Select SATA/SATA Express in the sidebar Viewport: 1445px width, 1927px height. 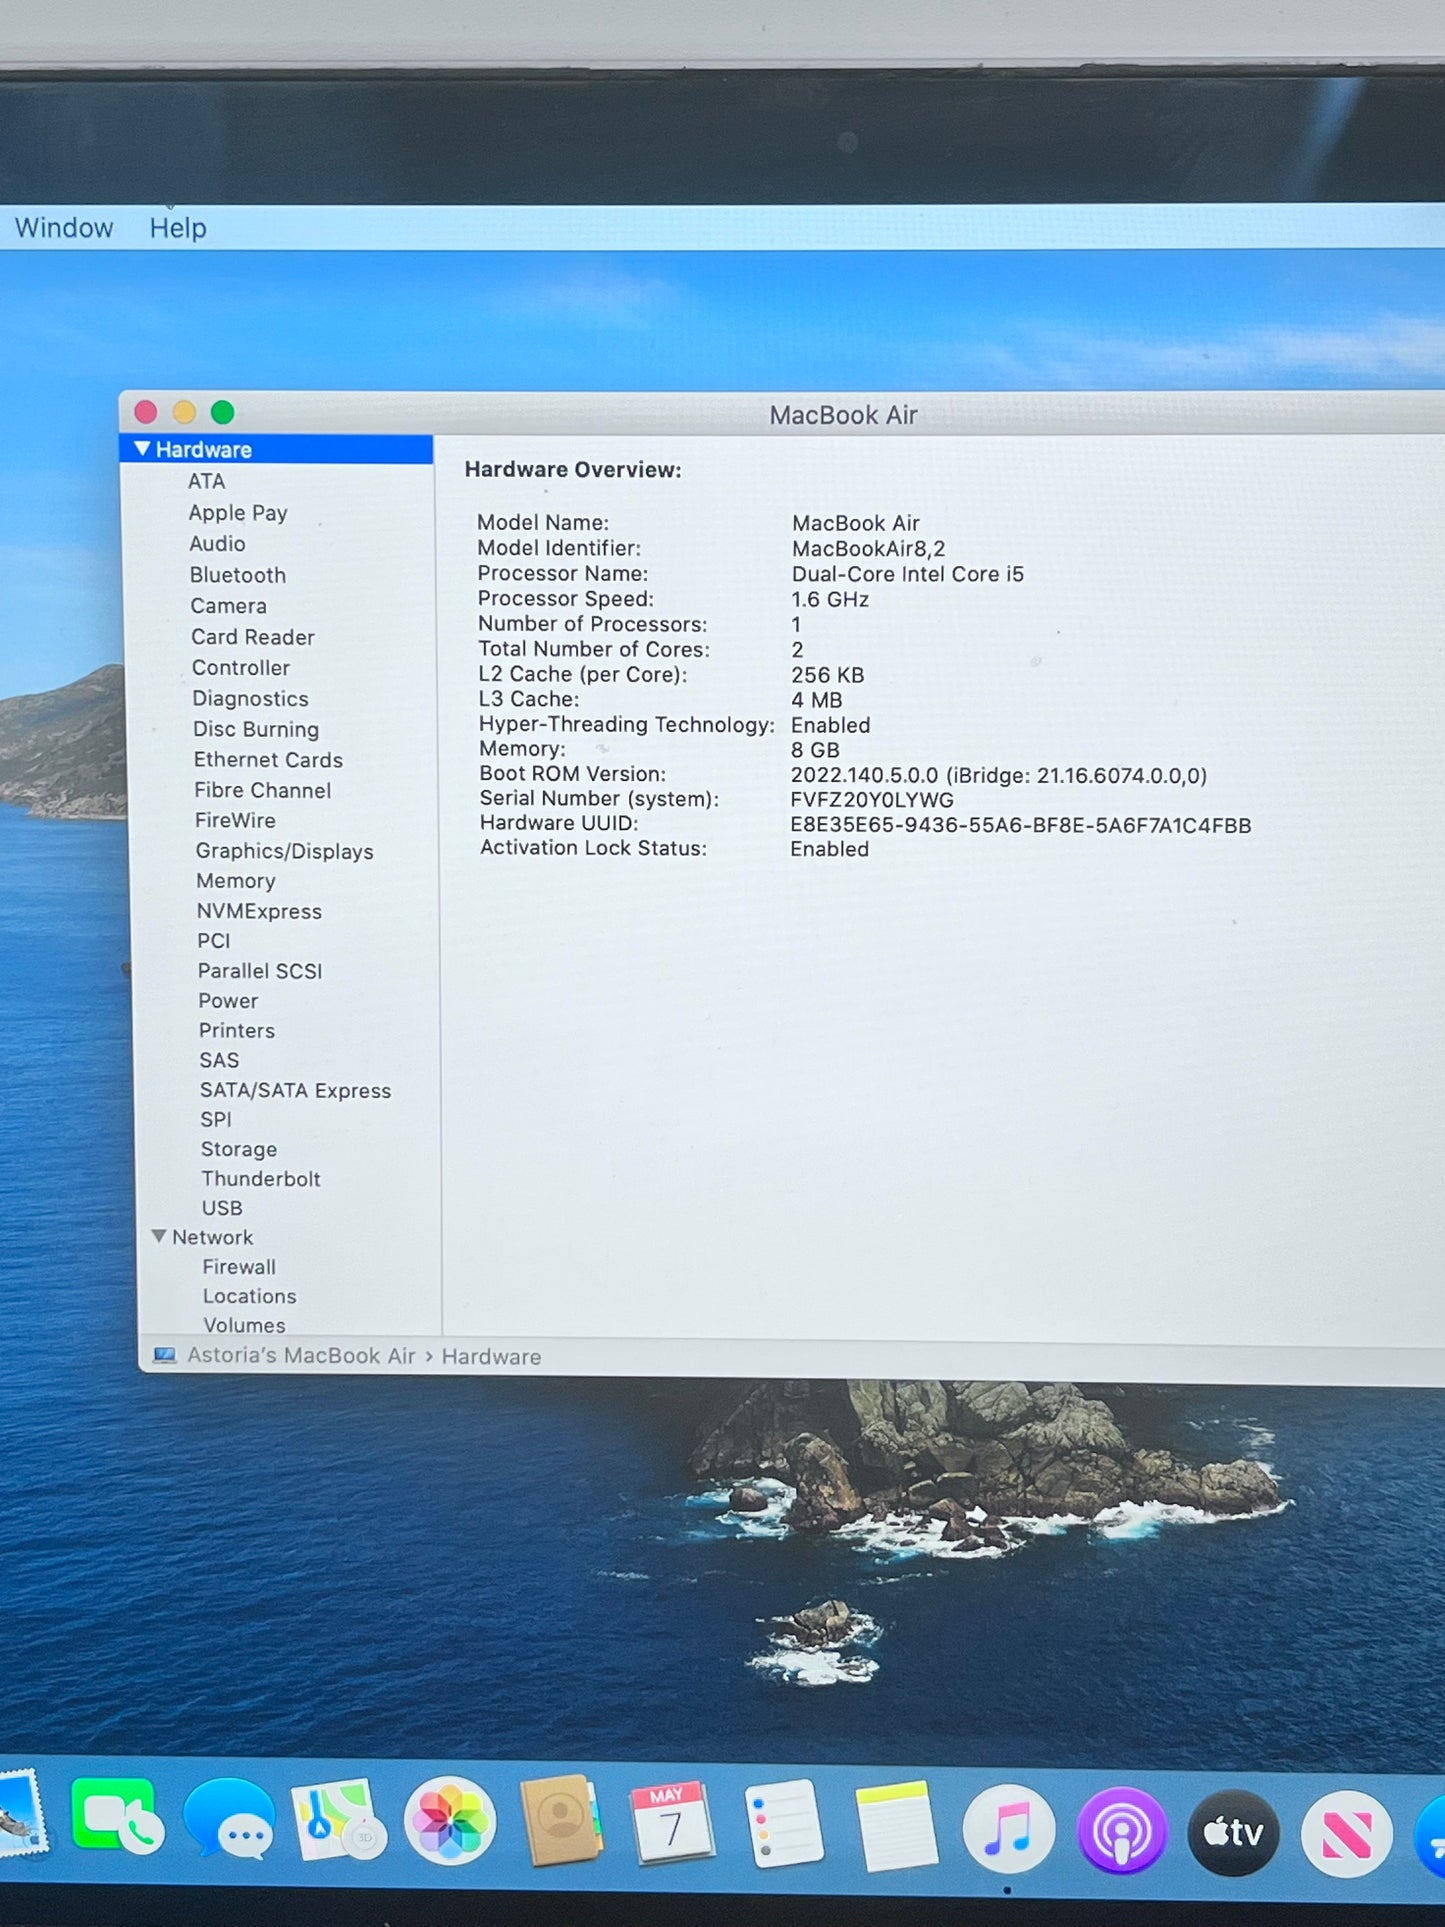coord(295,1091)
